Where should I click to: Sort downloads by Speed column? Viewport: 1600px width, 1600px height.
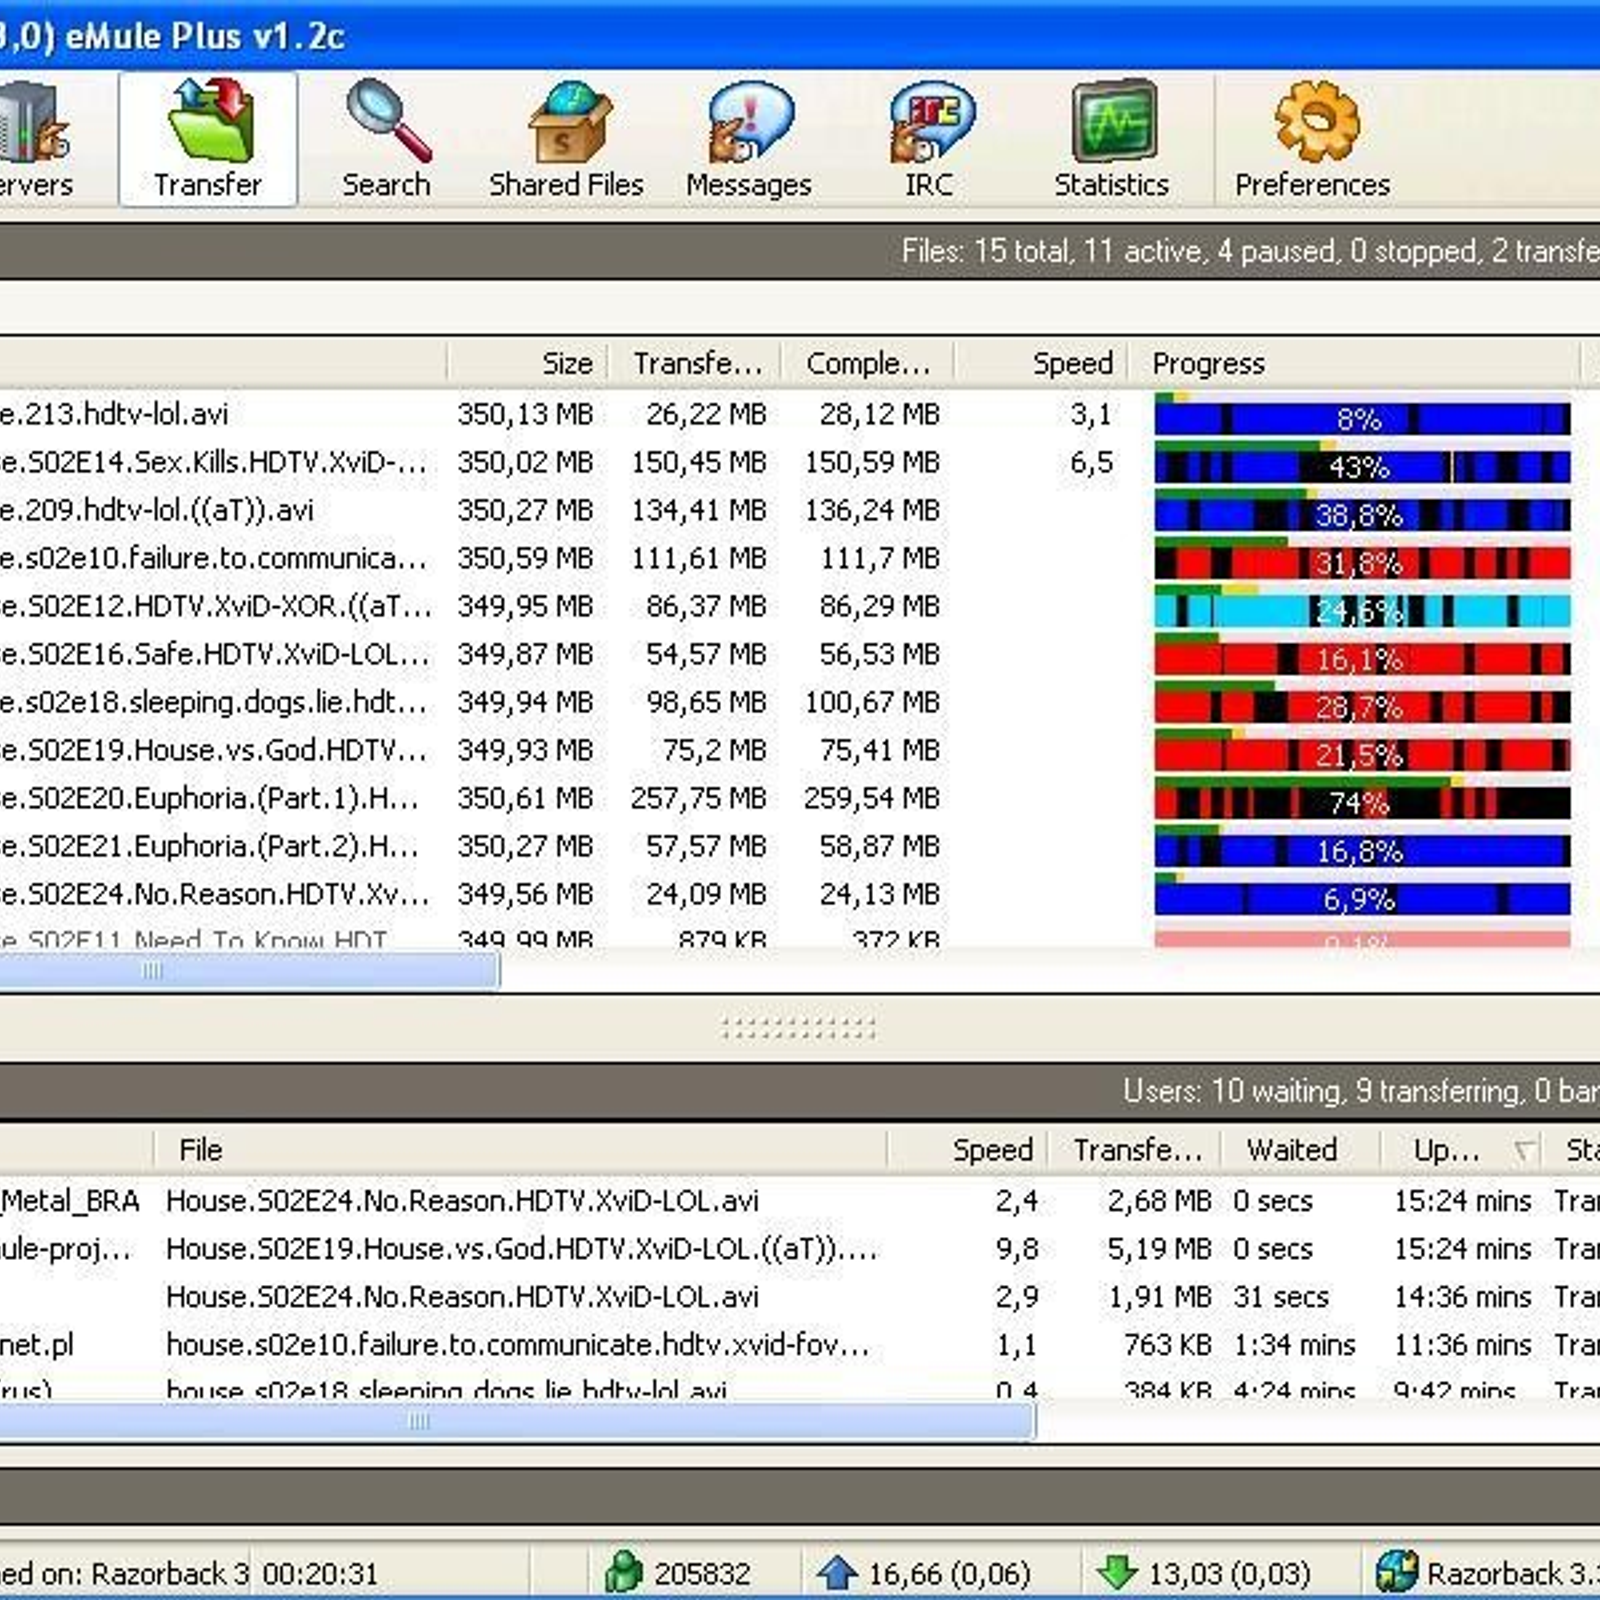click(x=1042, y=363)
